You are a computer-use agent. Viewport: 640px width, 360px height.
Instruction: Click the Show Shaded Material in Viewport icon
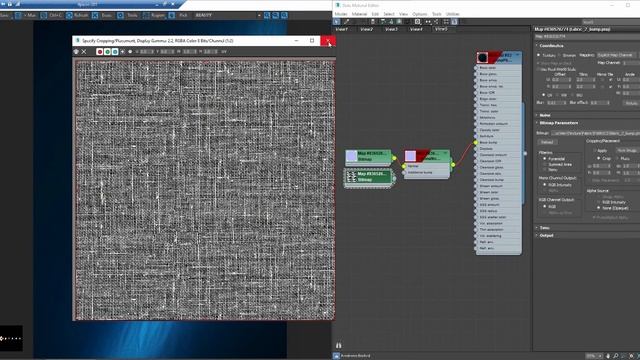(399, 22)
